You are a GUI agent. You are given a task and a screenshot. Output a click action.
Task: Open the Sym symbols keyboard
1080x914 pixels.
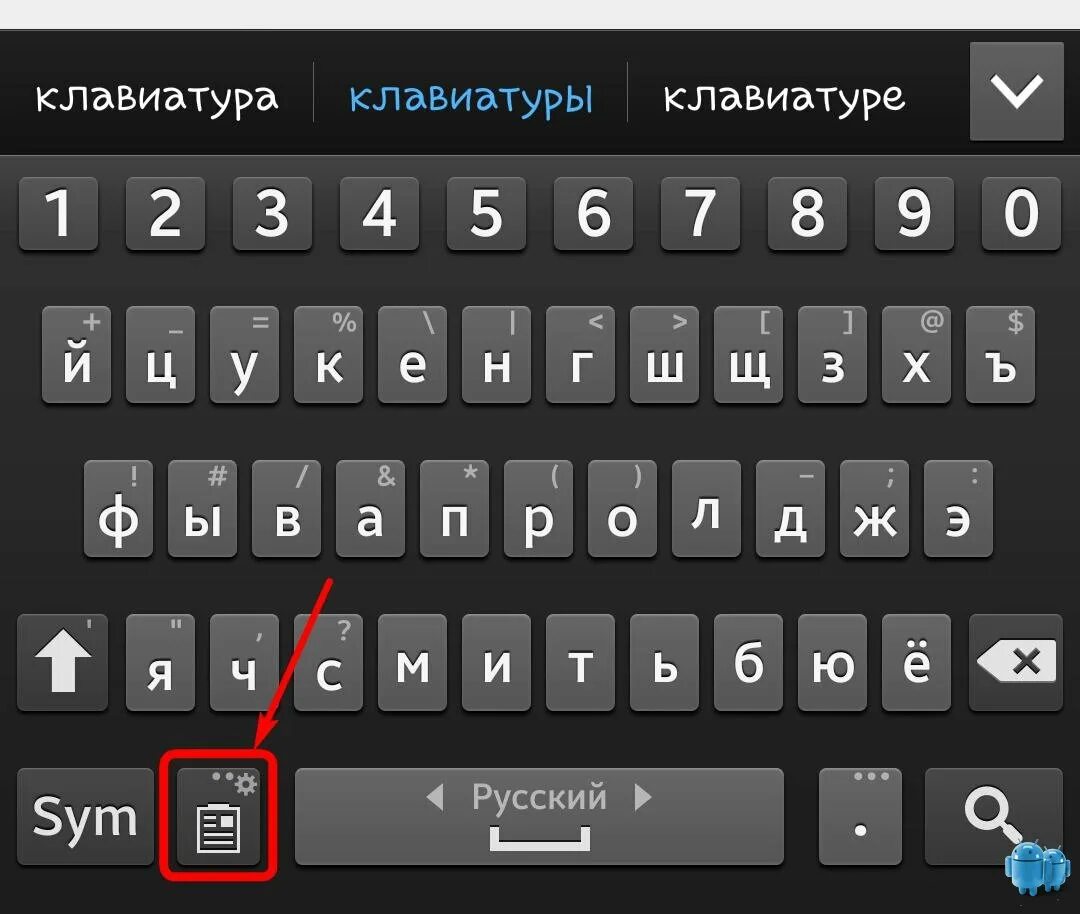[x=85, y=816]
